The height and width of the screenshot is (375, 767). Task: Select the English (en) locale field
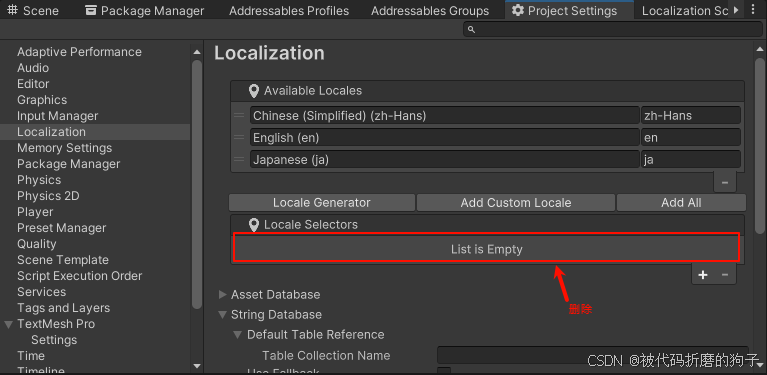[445, 137]
